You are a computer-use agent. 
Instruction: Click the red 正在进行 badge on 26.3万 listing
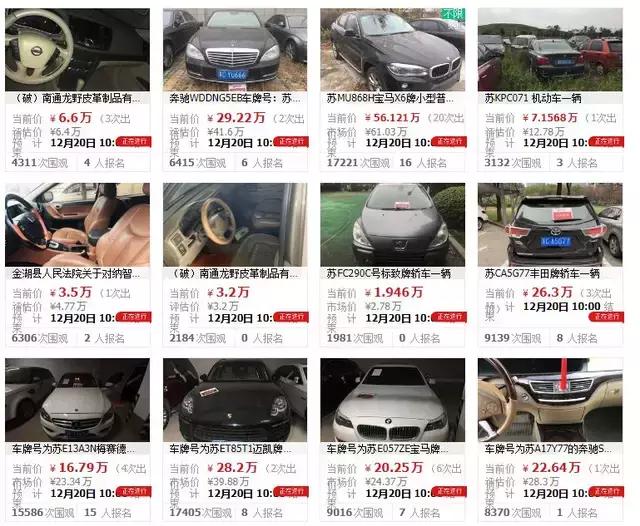(606, 317)
